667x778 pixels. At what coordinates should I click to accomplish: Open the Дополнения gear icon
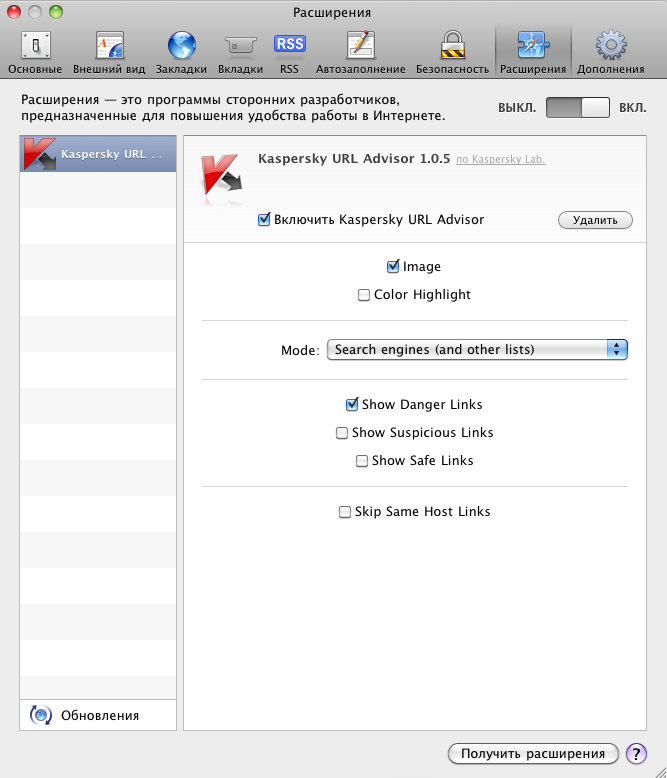click(x=611, y=45)
